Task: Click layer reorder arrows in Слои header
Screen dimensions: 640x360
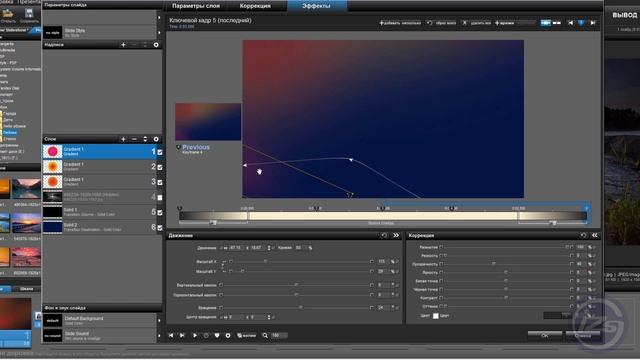Action: (145, 139)
